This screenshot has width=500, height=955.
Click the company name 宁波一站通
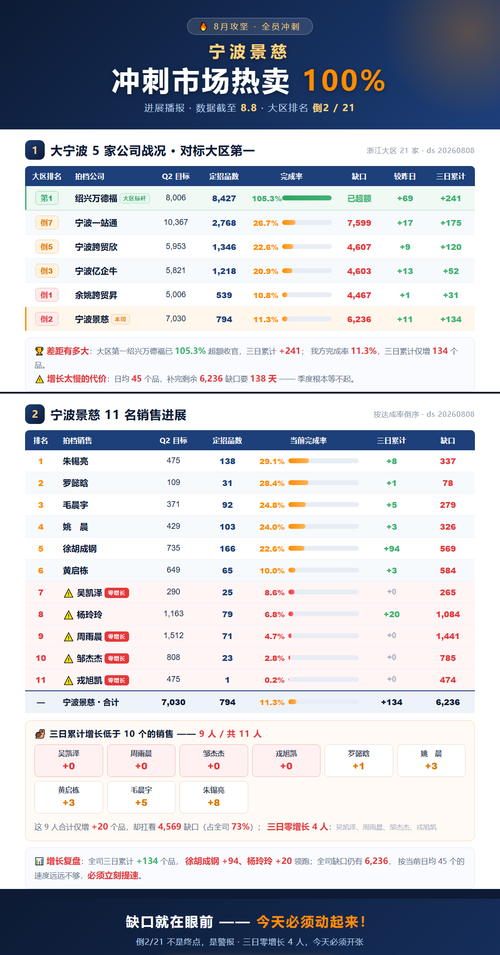[x=96, y=223]
